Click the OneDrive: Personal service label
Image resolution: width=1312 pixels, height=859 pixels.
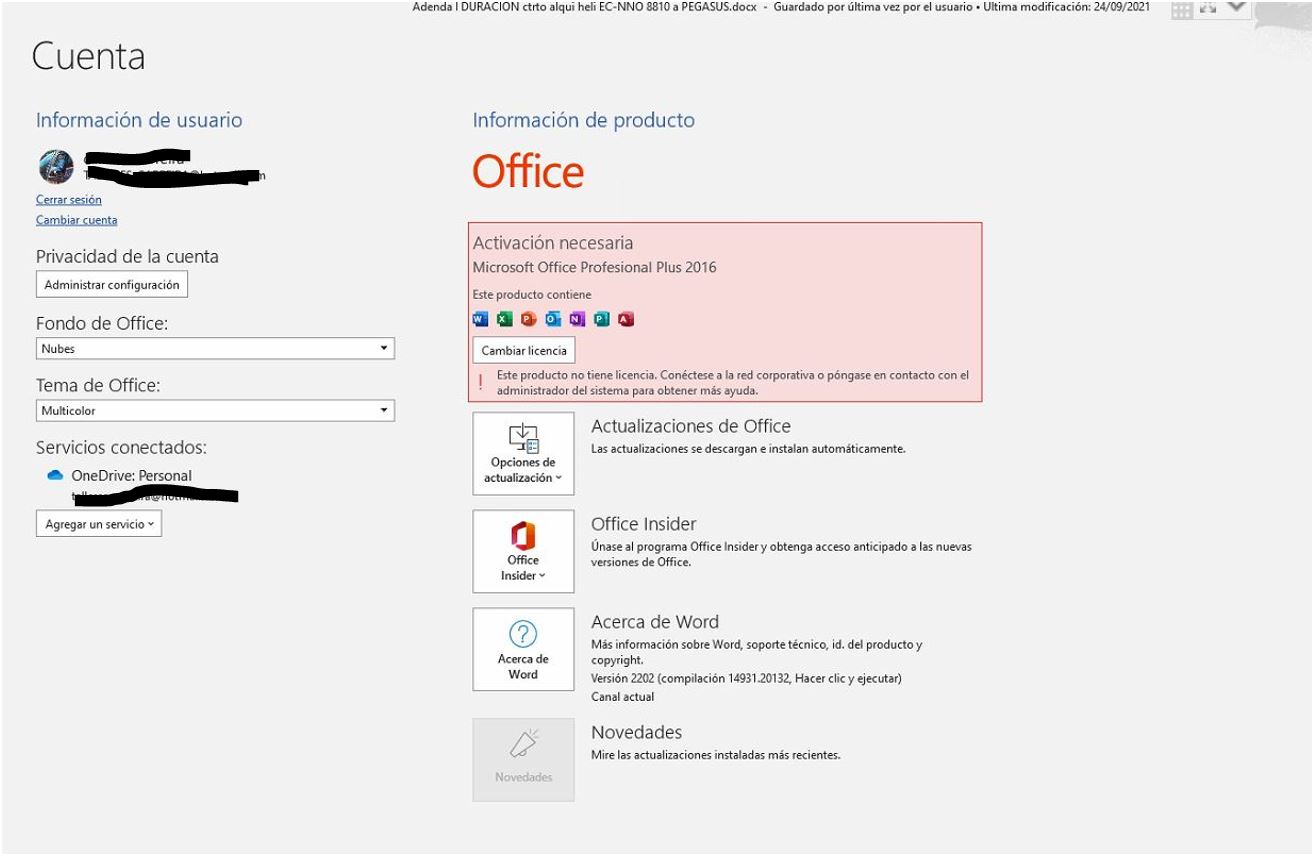tap(131, 476)
